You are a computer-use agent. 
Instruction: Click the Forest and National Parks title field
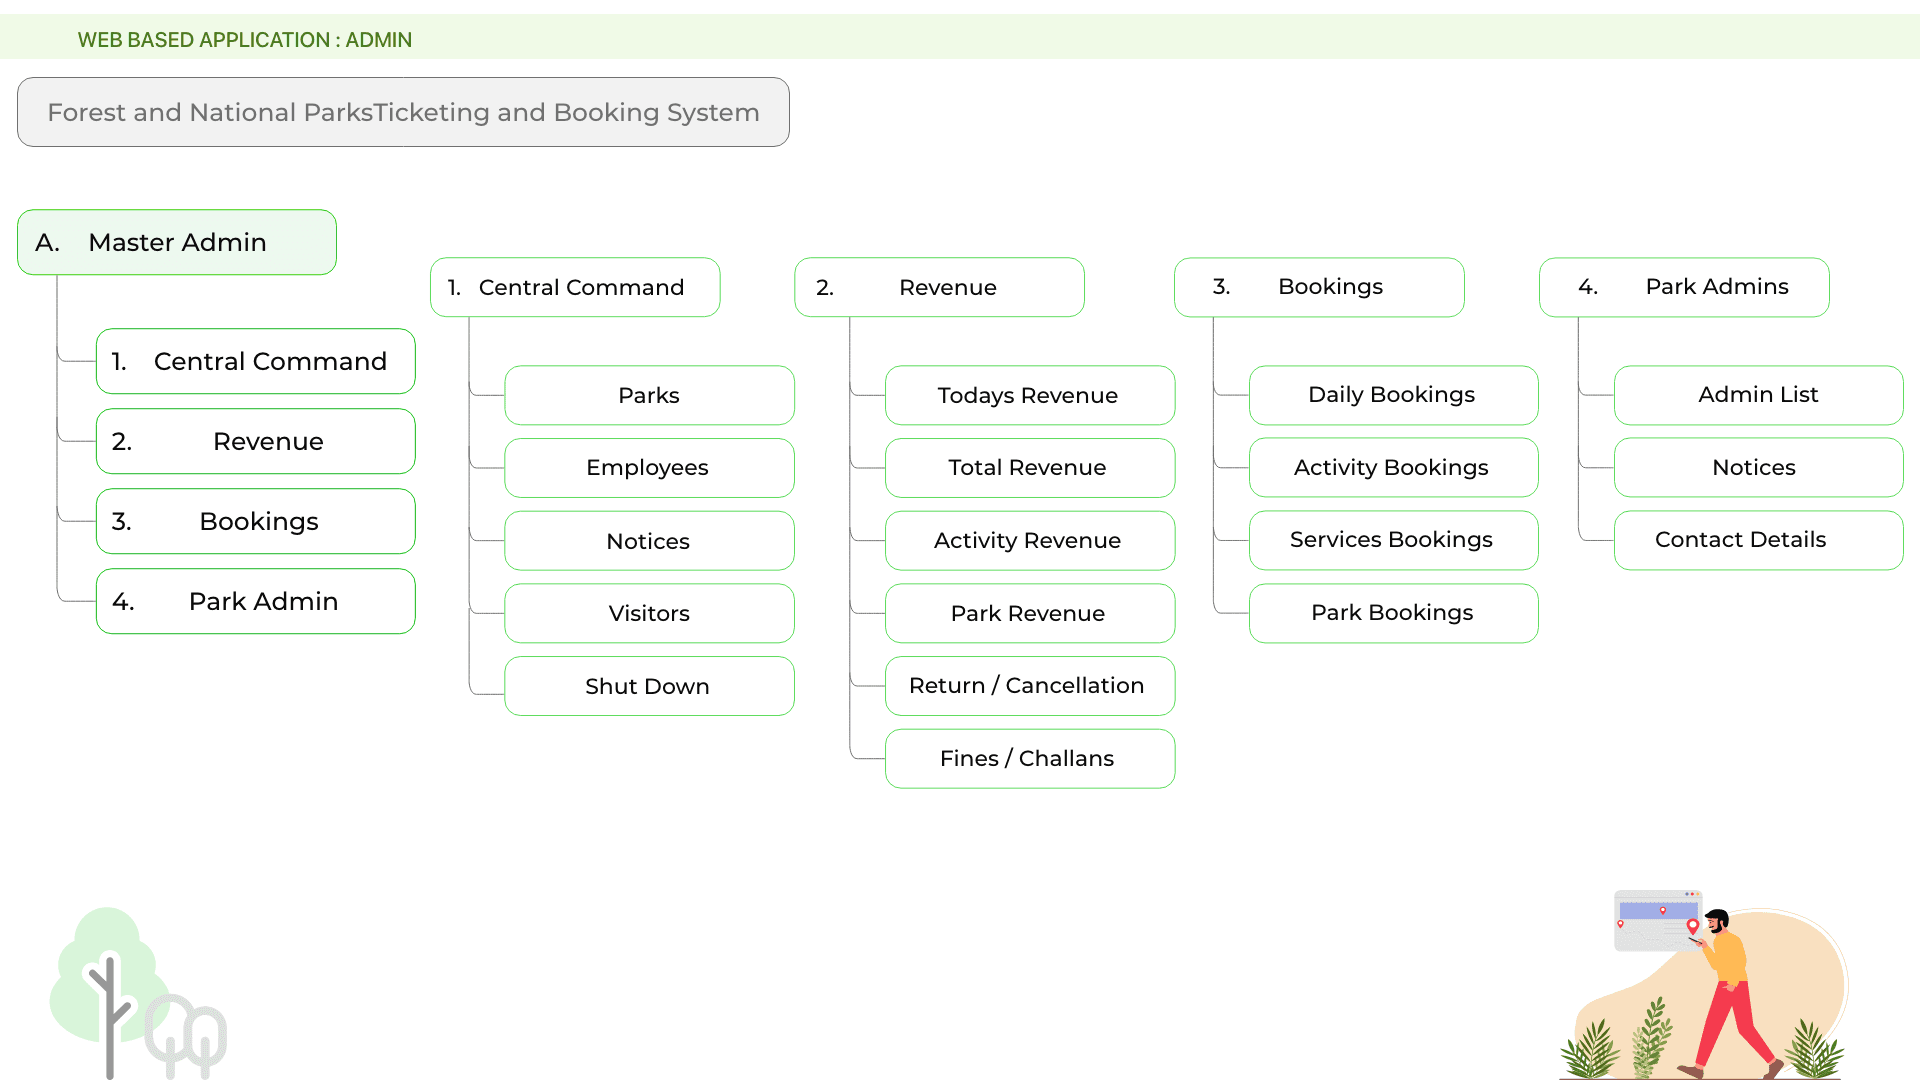(x=403, y=112)
